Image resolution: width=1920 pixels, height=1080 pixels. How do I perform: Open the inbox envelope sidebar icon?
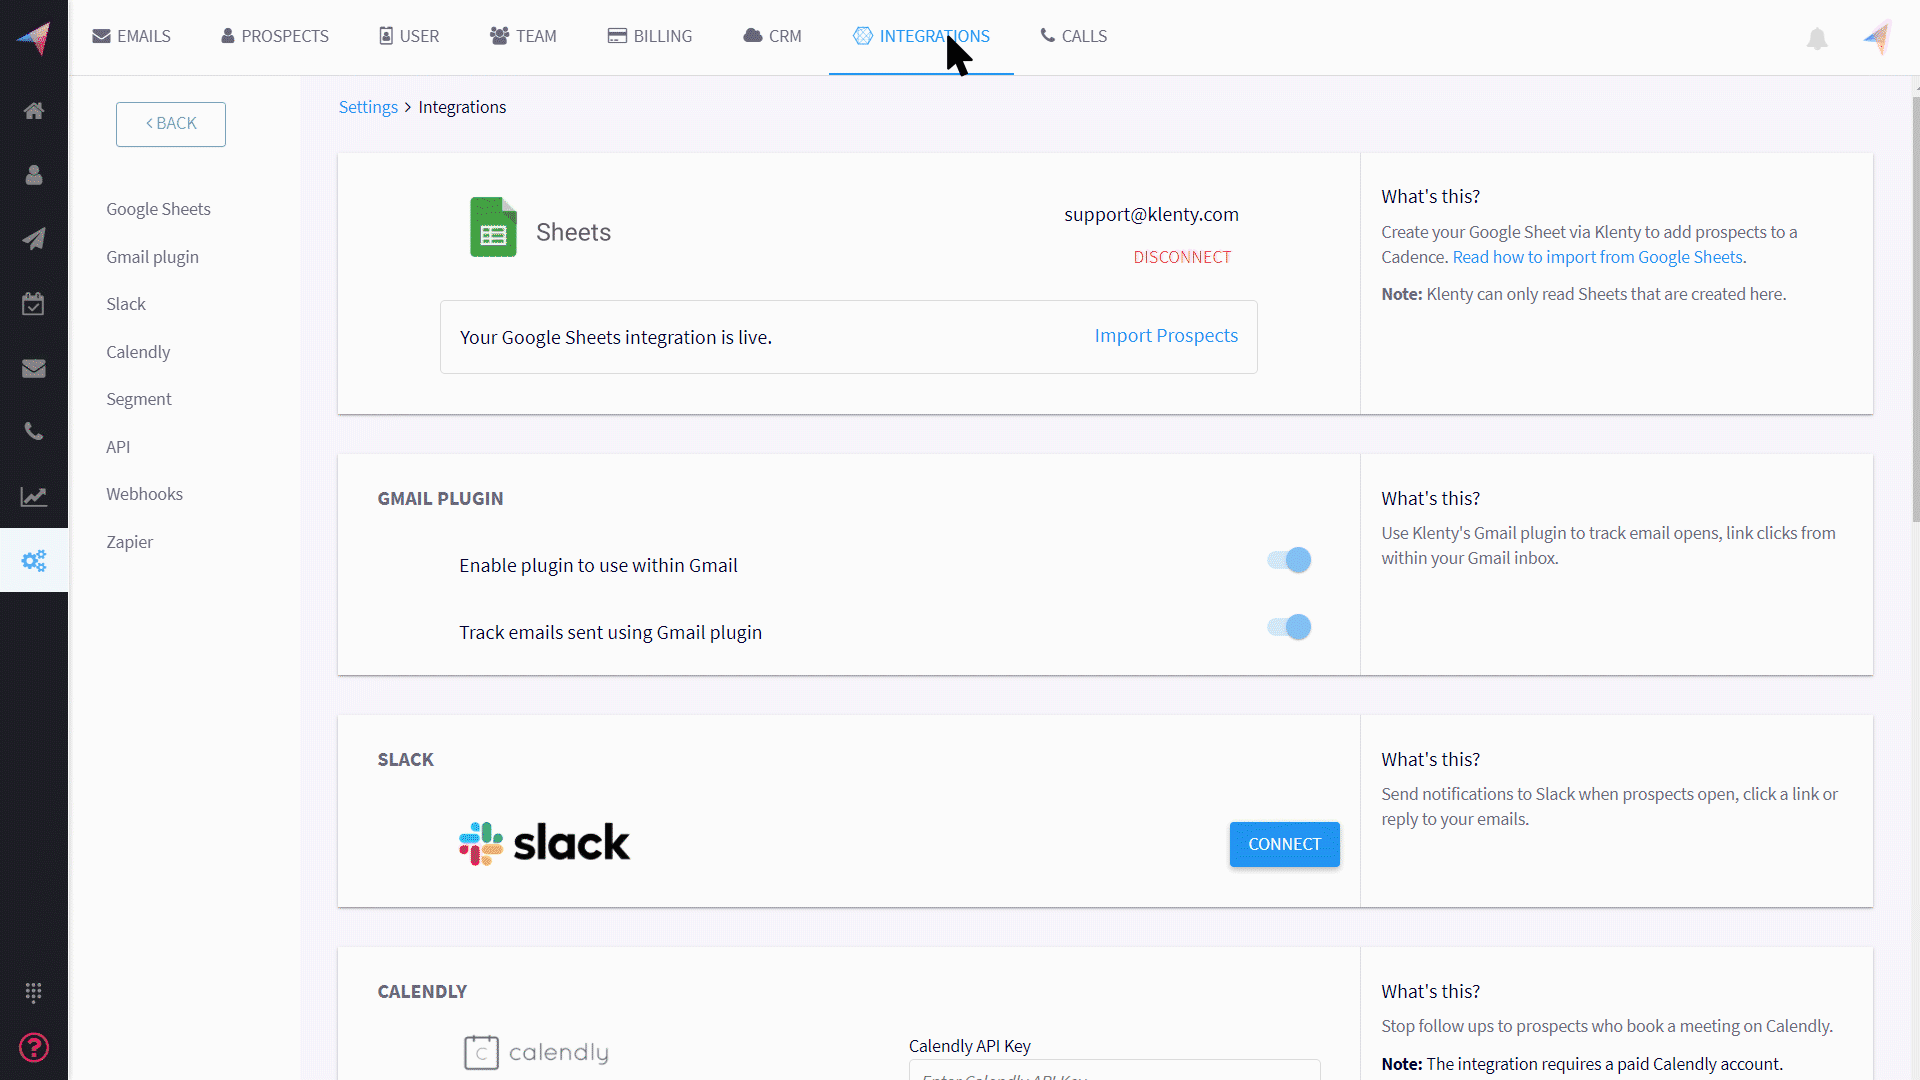point(34,368)
